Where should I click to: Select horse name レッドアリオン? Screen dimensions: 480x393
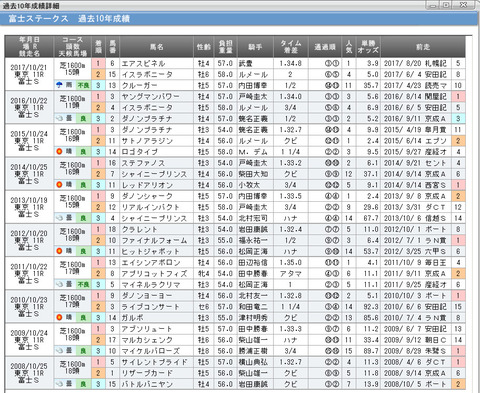coord(147,185)
